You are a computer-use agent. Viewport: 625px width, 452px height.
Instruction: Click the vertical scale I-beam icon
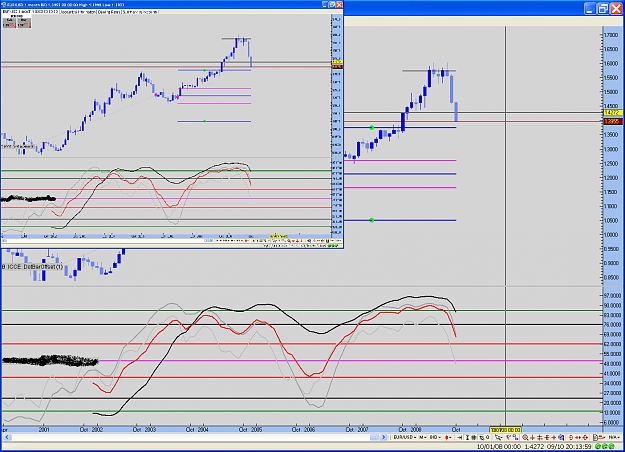pyautogui.click(x=468, y=437)
